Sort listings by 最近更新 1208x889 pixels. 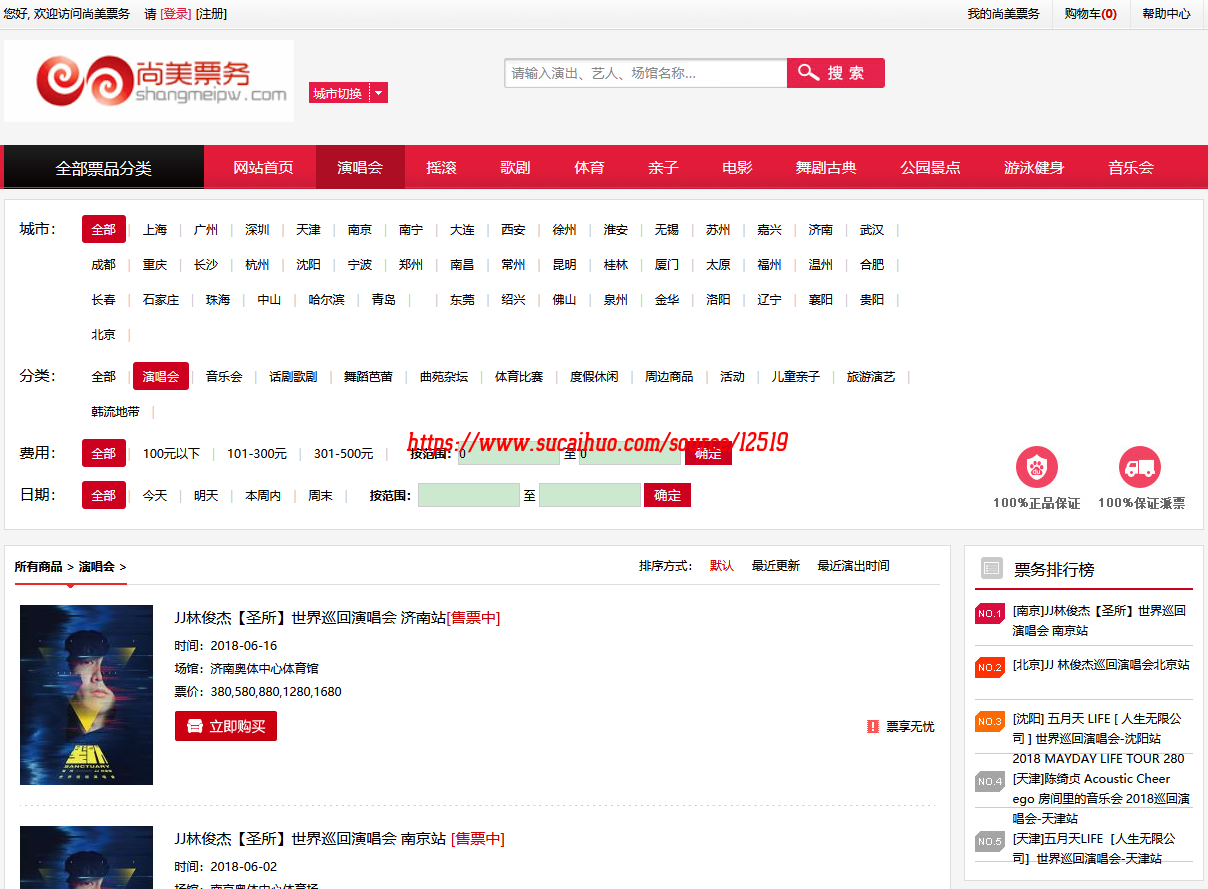(x=775, y=566)
